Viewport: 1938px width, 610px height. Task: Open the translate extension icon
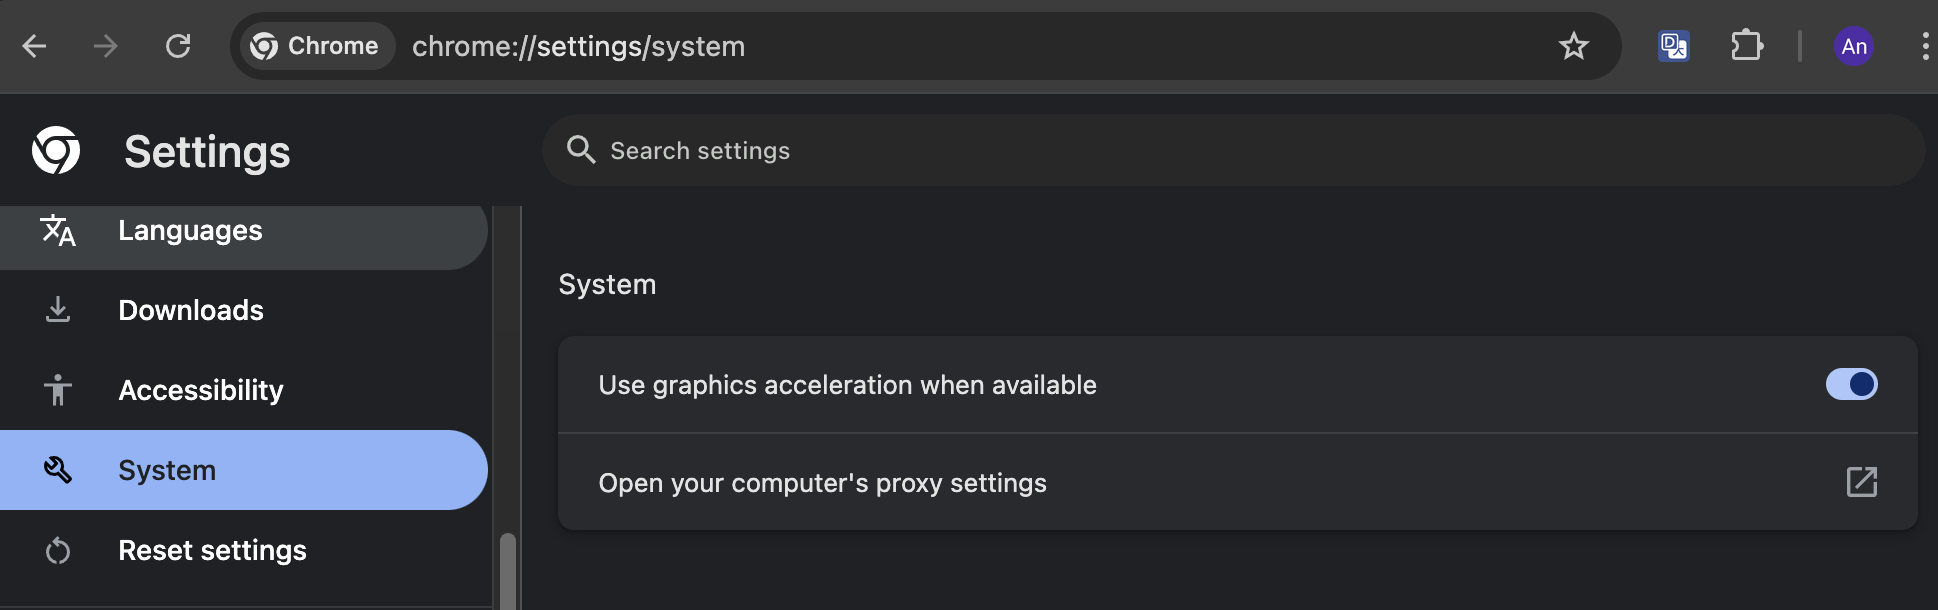point(1673,46)
